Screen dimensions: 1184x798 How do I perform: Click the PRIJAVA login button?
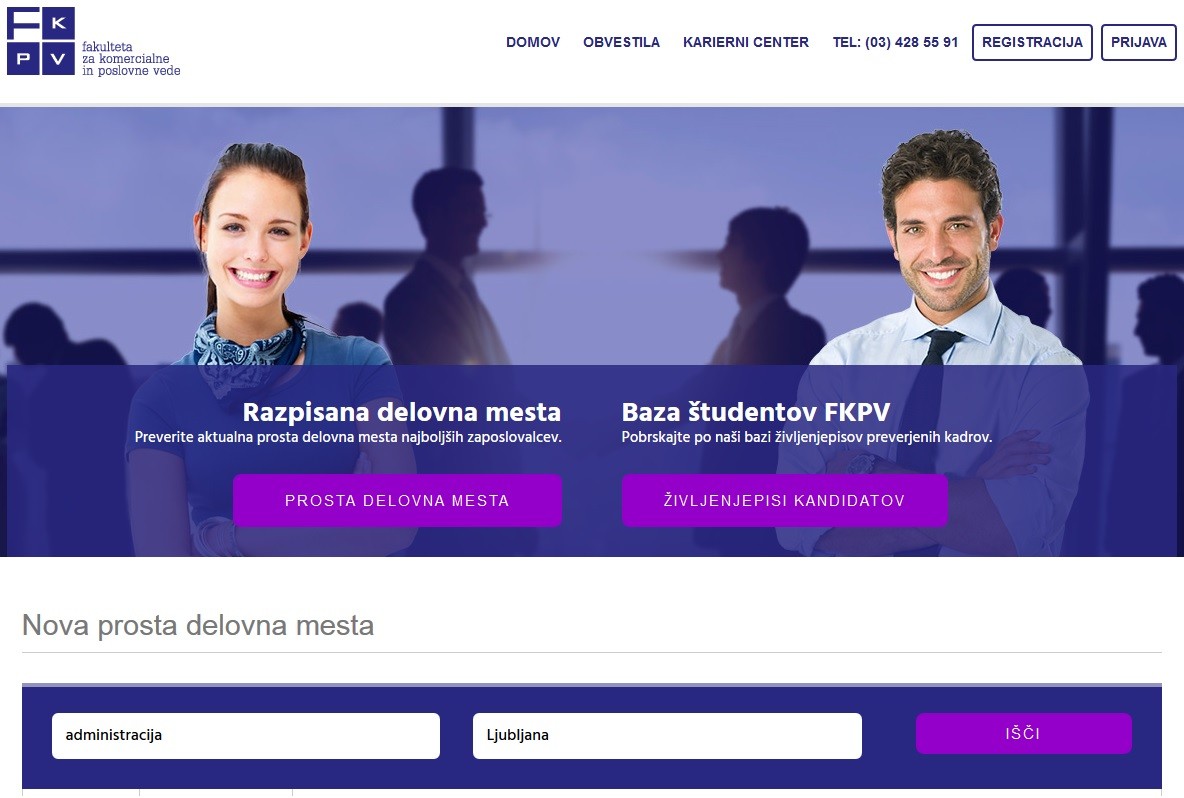[1139, 42]
